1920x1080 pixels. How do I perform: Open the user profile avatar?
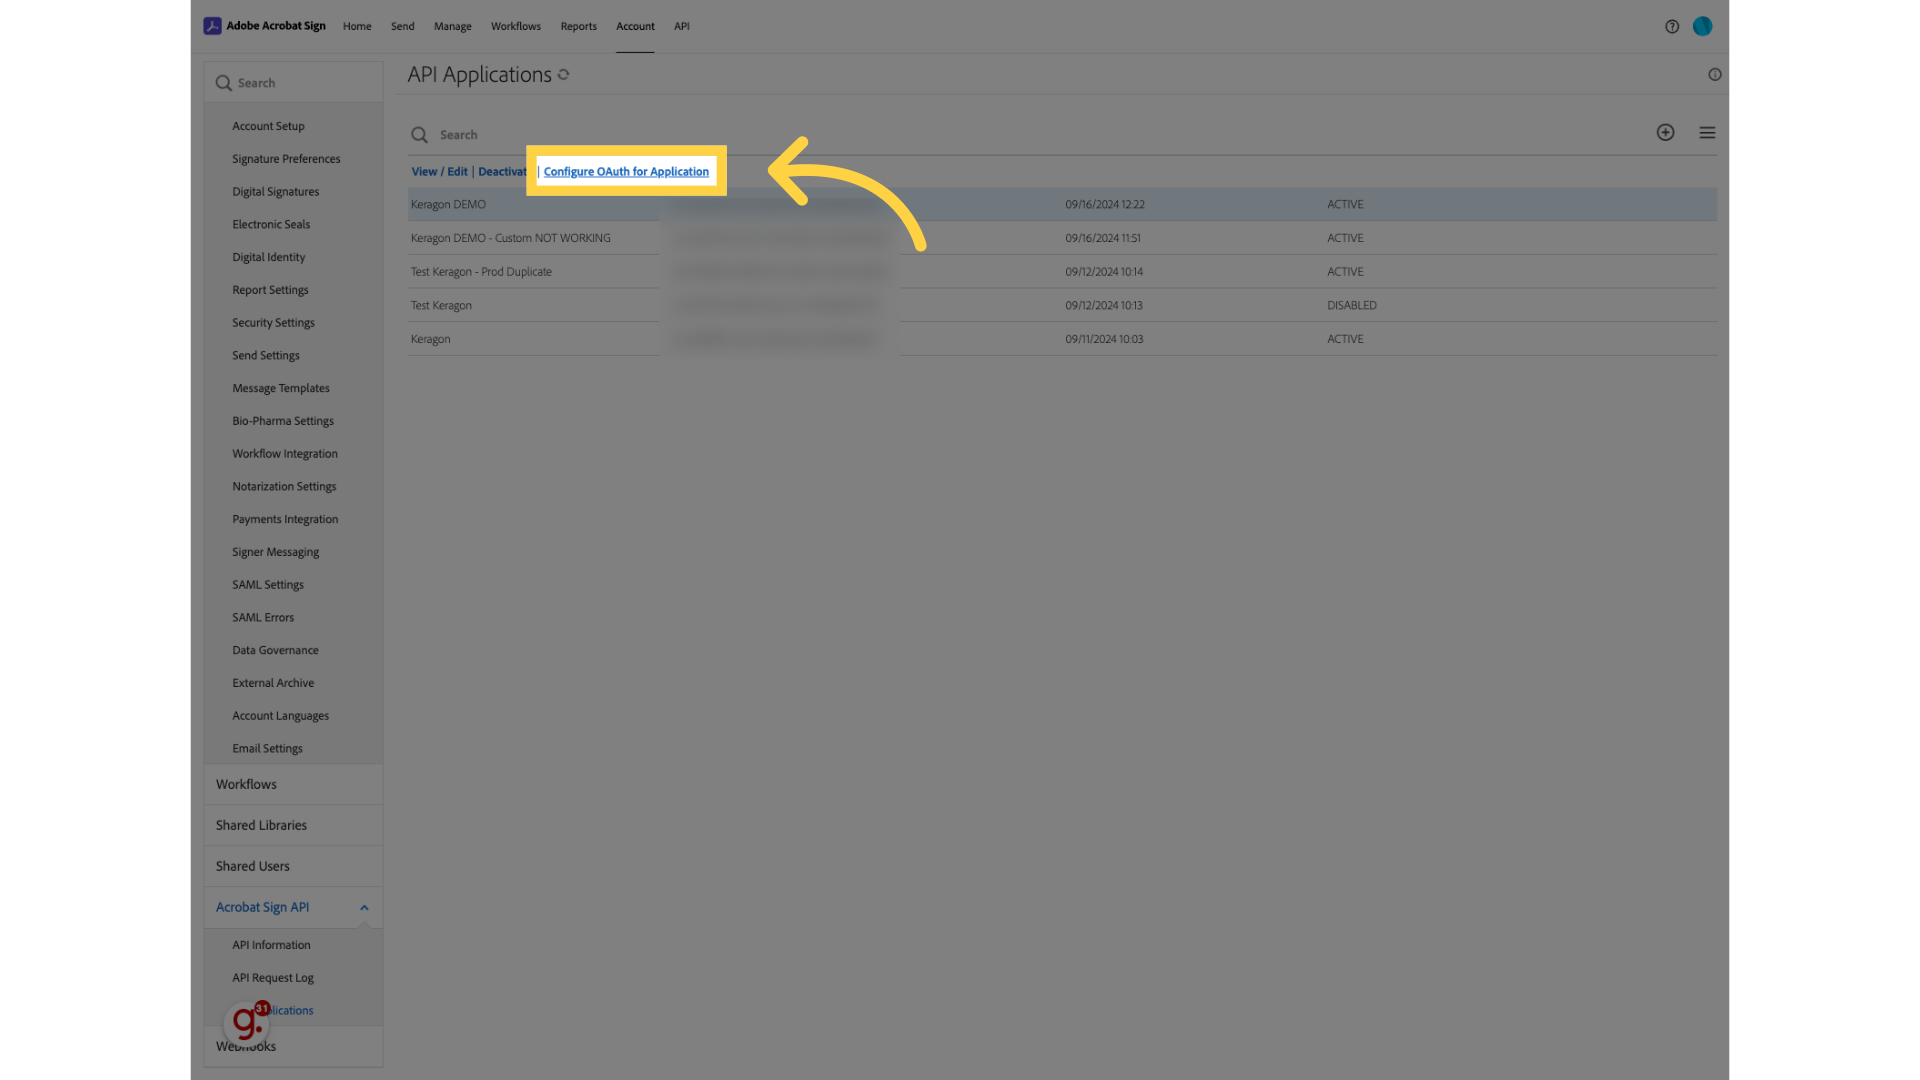[1703, 27]
